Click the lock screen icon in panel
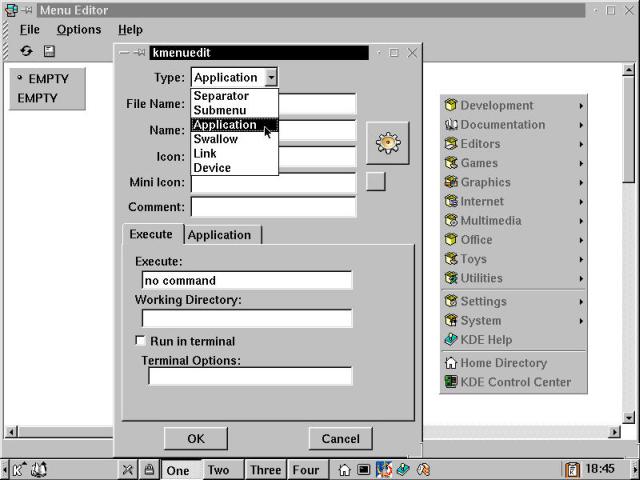 click(x=149, y=469)
